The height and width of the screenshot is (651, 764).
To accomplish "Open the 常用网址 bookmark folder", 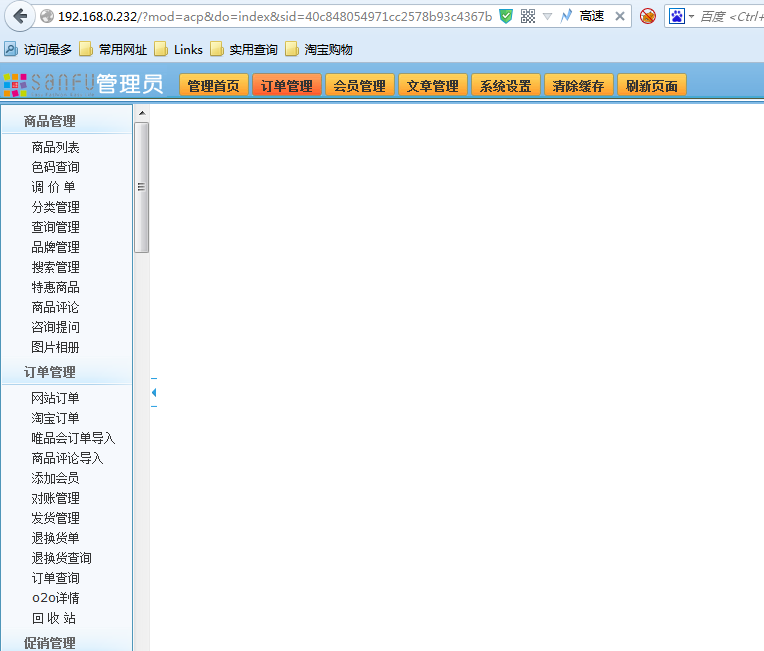I will point(113,49).
